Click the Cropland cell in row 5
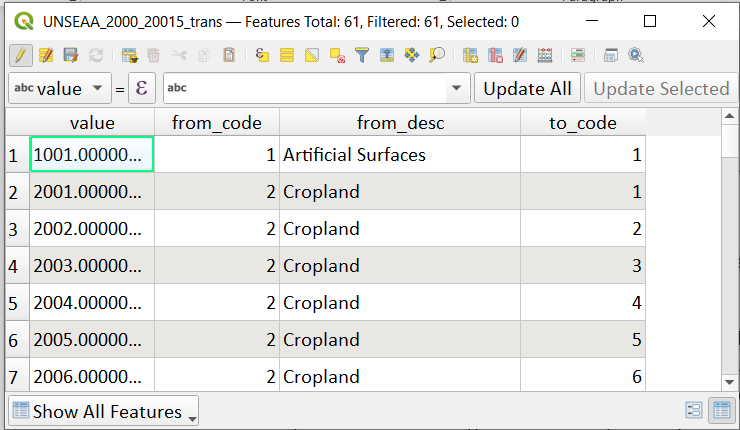This screenshot has width=740, height=430. (400, 303)
